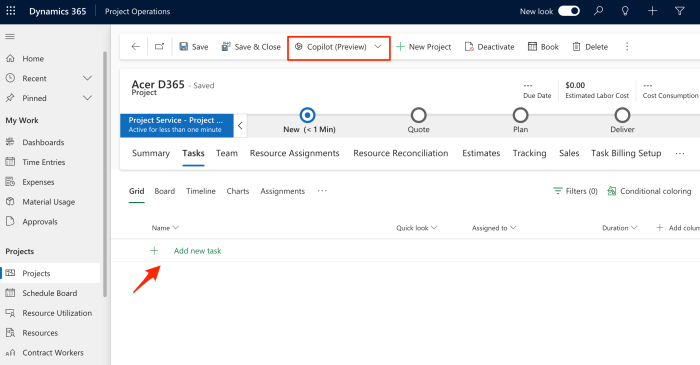Open record in new window icon

coord(159,46)
